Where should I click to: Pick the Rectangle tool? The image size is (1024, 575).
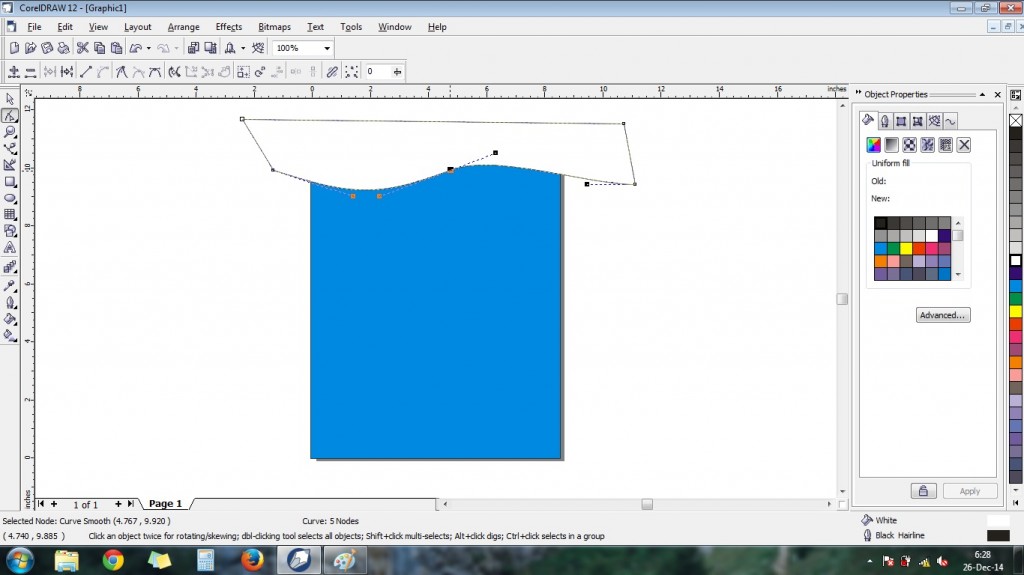tap(10, 182)
